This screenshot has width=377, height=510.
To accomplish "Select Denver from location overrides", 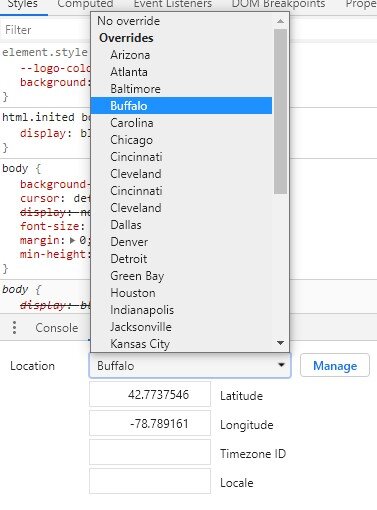I will tap(181, 242).
